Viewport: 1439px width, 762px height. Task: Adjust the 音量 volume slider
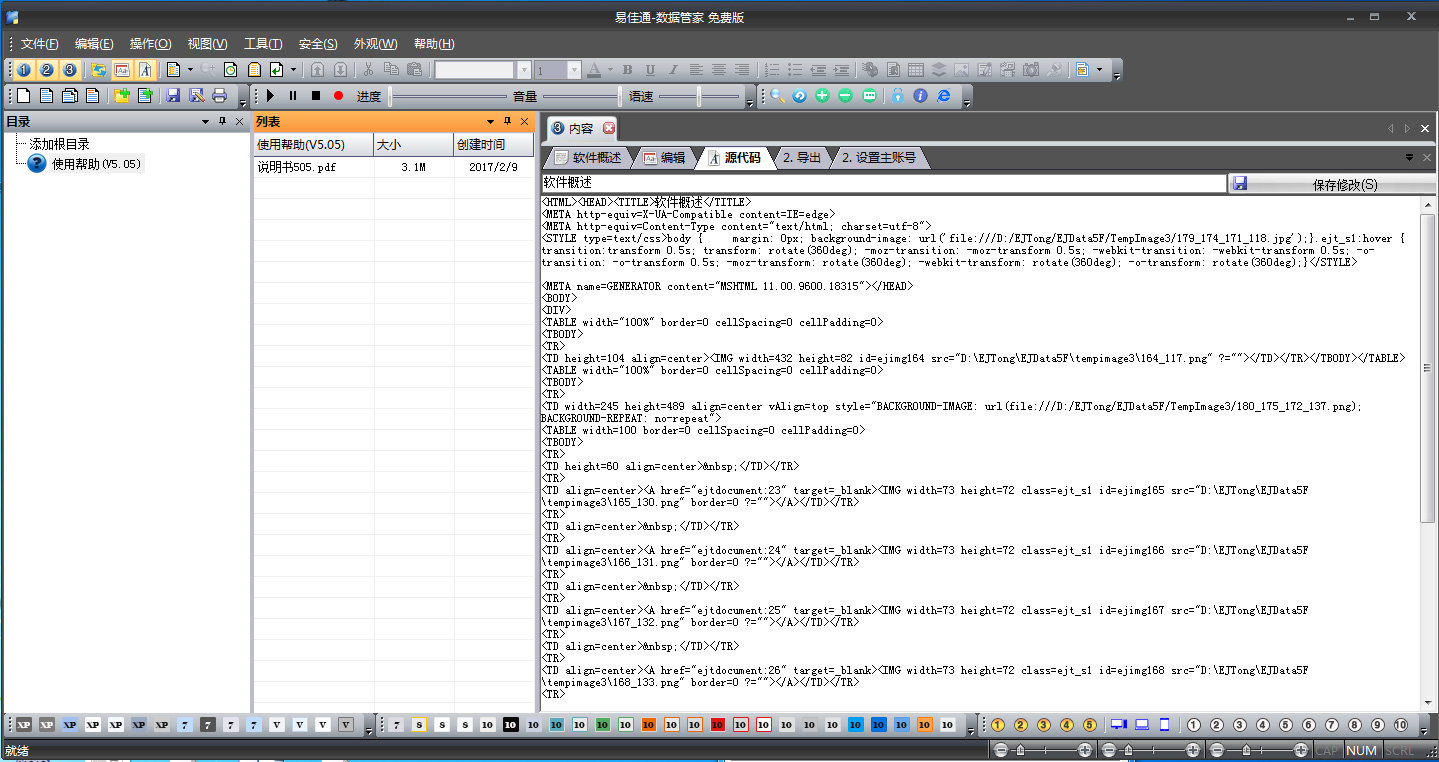(581, 96)
